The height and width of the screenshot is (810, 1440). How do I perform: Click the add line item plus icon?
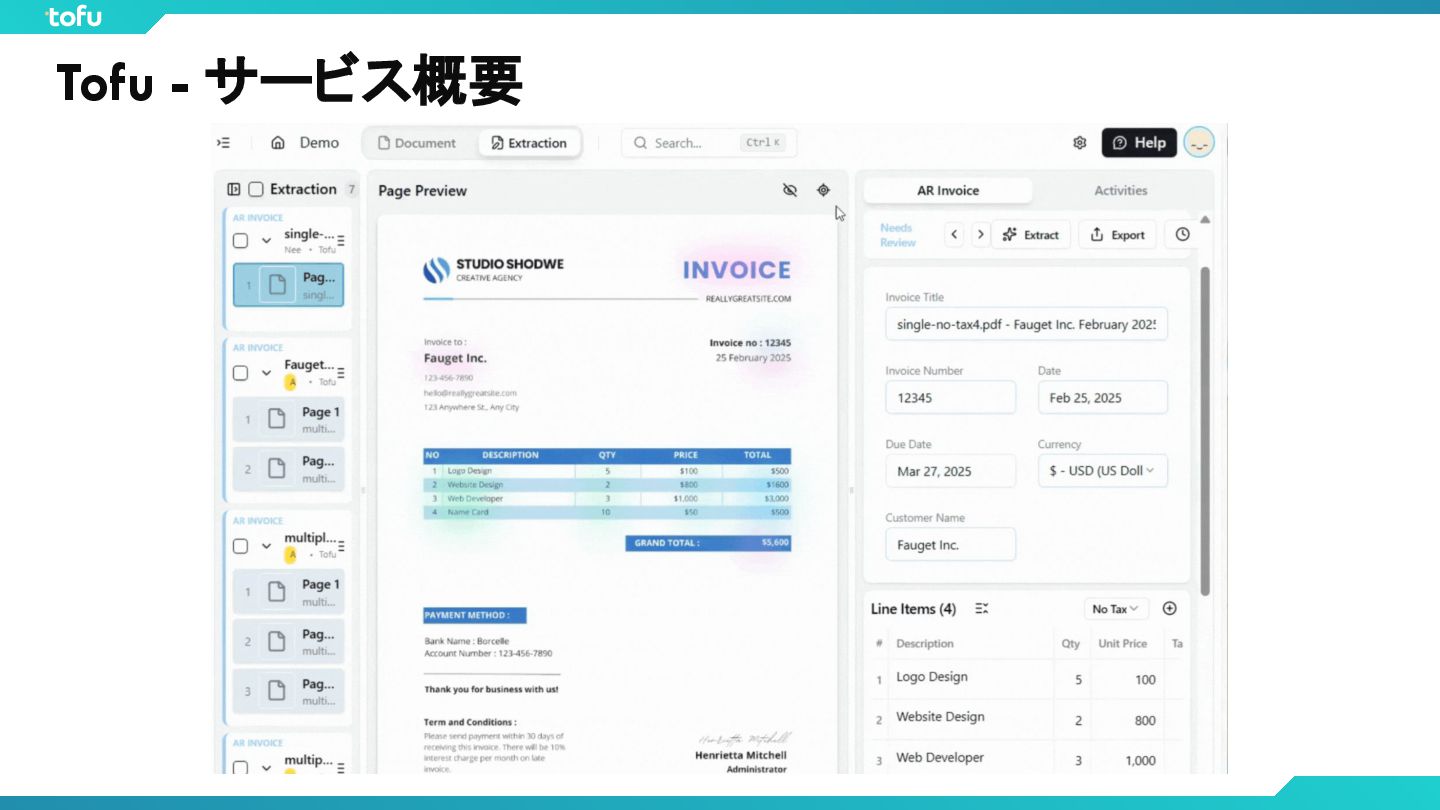1170,608
